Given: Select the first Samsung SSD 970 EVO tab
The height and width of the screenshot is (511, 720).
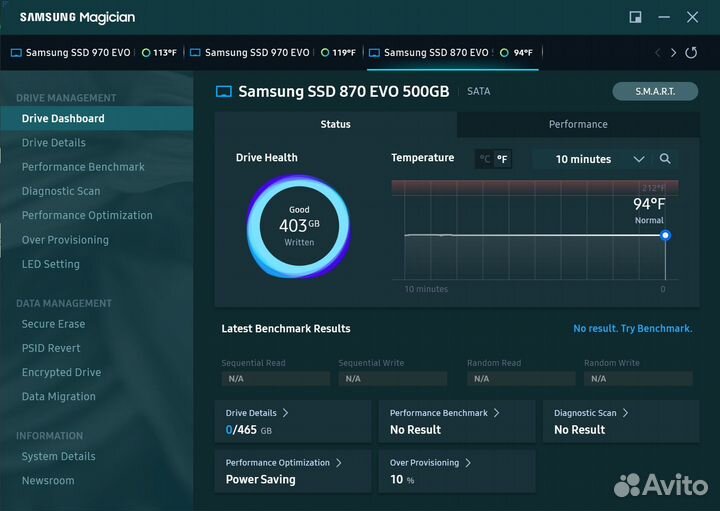Looking at the screenshot, I should (x=93, y=53).
